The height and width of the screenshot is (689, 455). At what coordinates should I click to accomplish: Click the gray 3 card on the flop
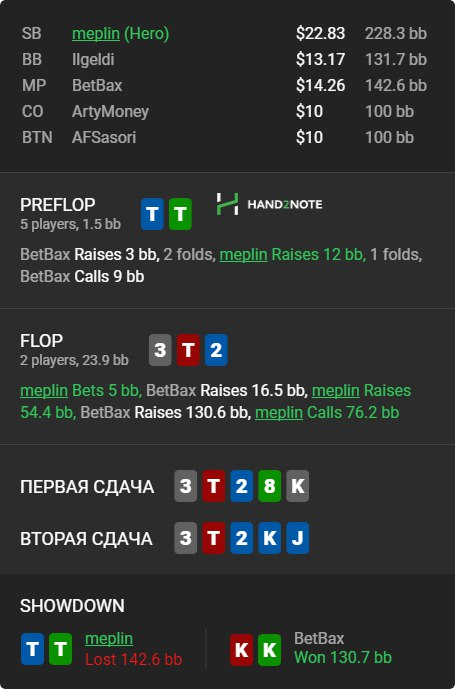click(x=160, y=350)
